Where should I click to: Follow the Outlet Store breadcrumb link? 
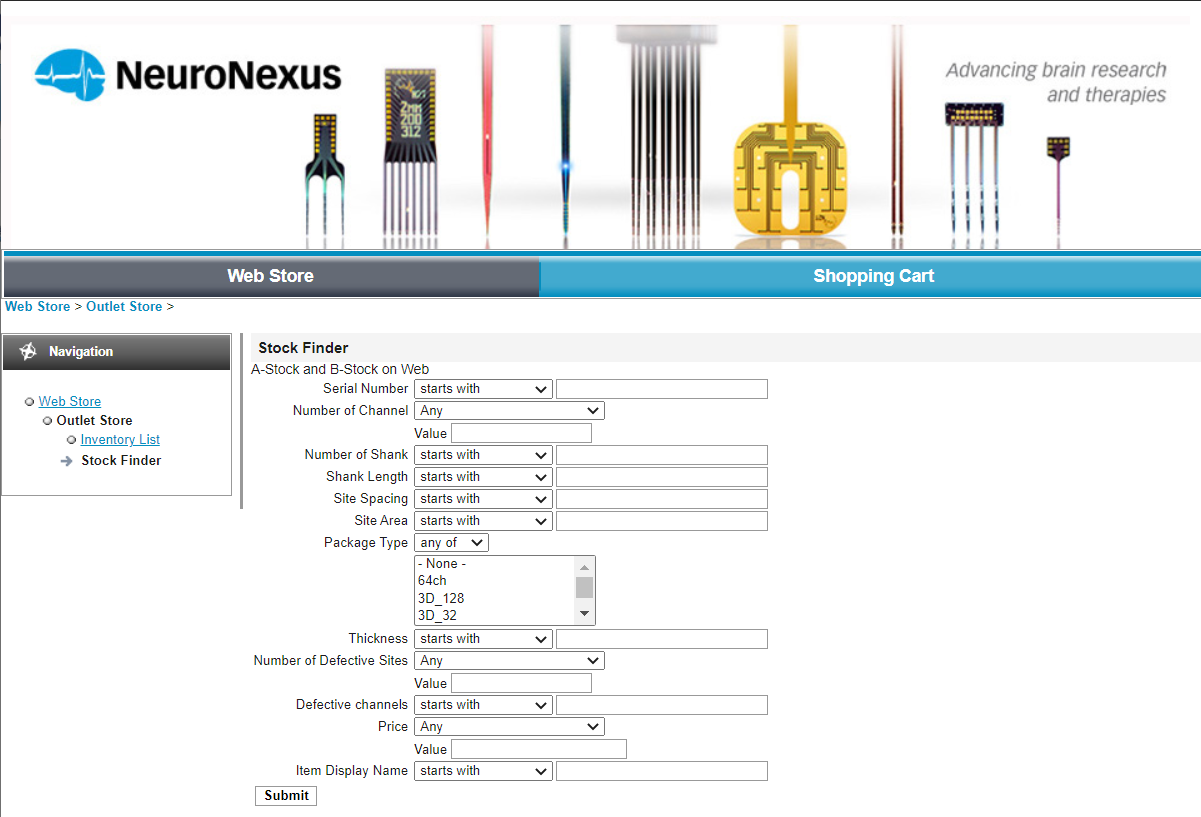pyautogui.click(x=124, y=306)
